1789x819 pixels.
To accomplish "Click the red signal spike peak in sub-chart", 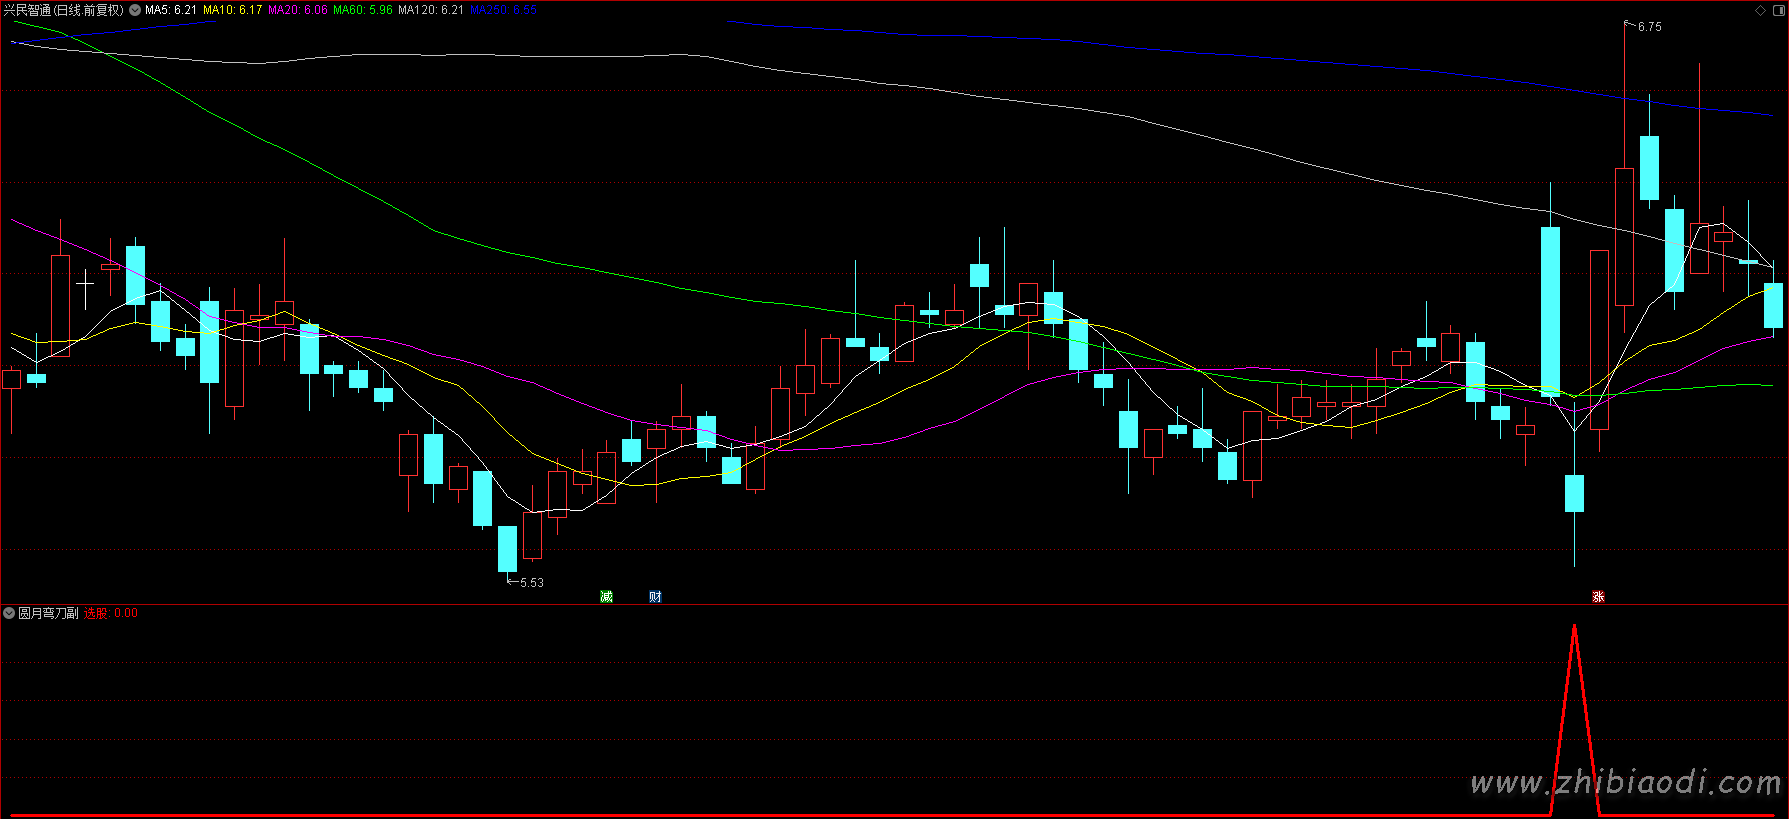I will coord(1574,627).
